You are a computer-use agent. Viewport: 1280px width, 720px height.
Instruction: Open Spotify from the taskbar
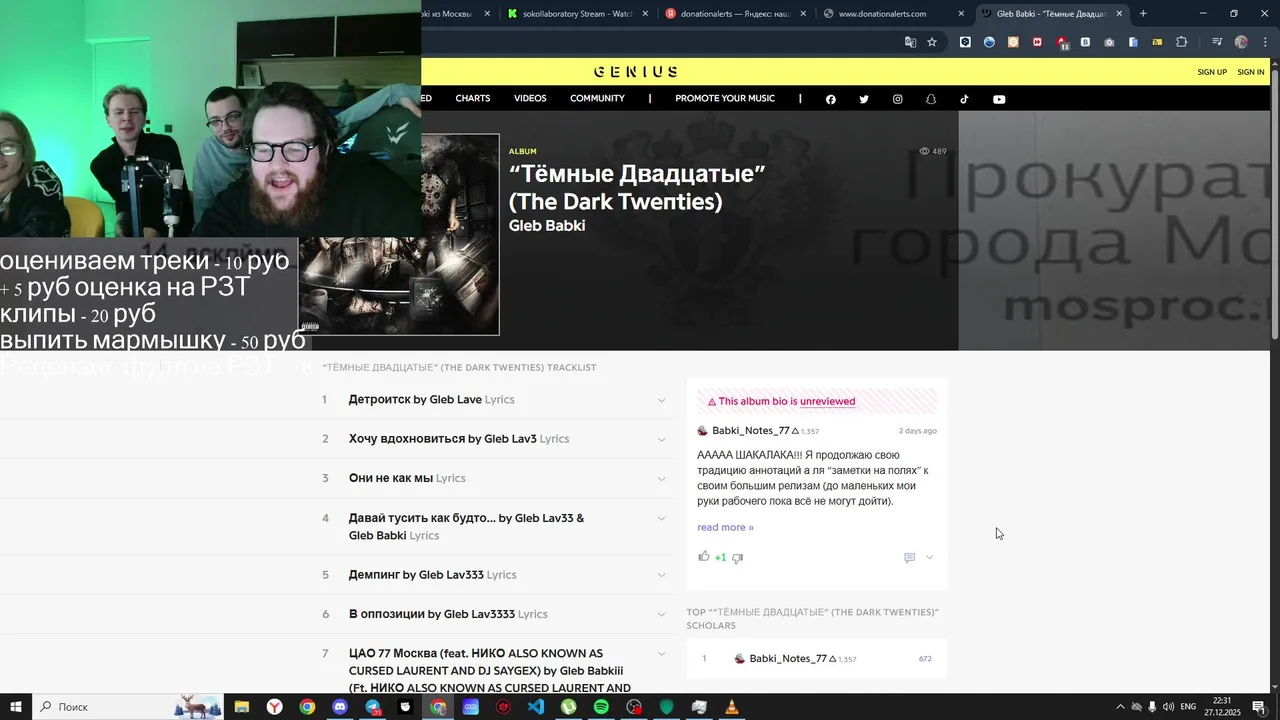click(601, 707)
